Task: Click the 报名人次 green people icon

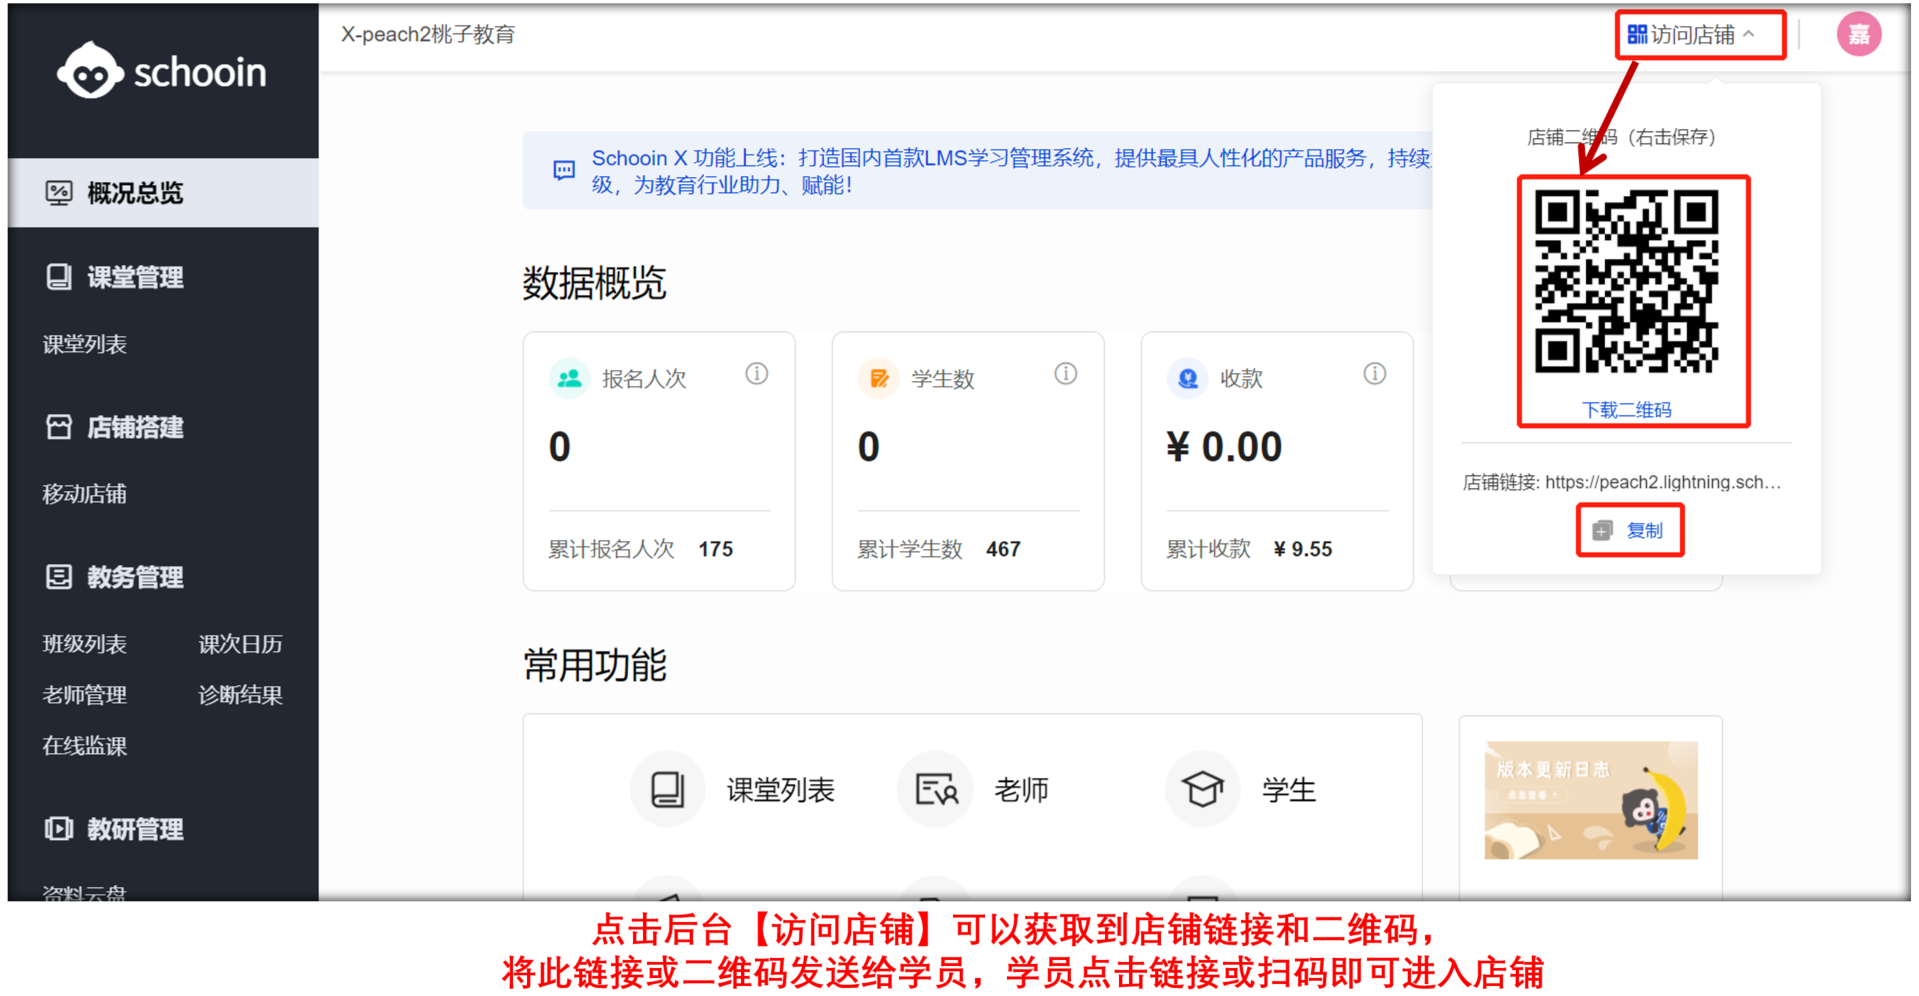Action: [570, 379]
